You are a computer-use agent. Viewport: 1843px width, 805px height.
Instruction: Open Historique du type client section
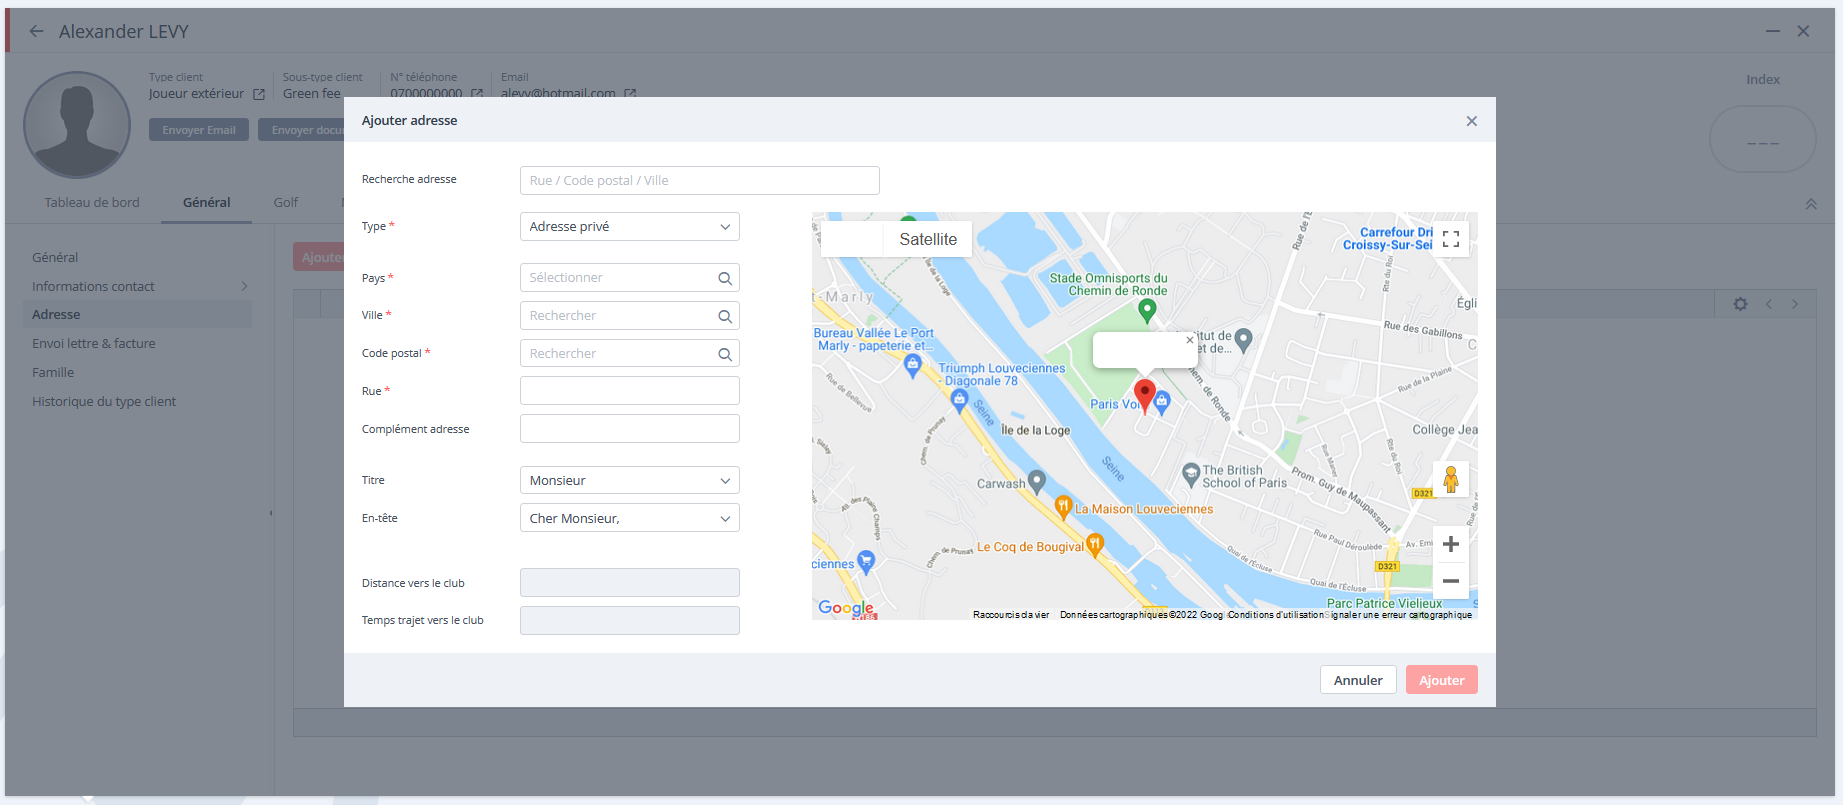coord(104,401)
